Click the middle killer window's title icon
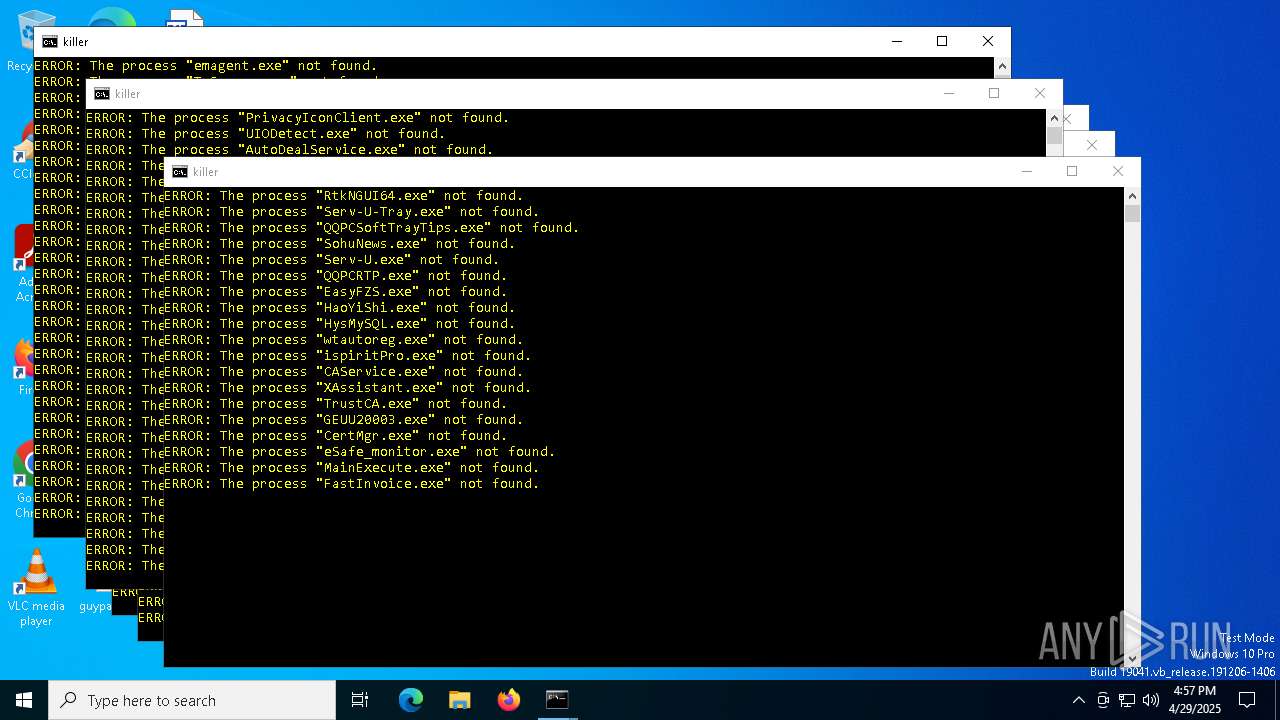This screenshot has height=720, width=1280. [102, 94]
